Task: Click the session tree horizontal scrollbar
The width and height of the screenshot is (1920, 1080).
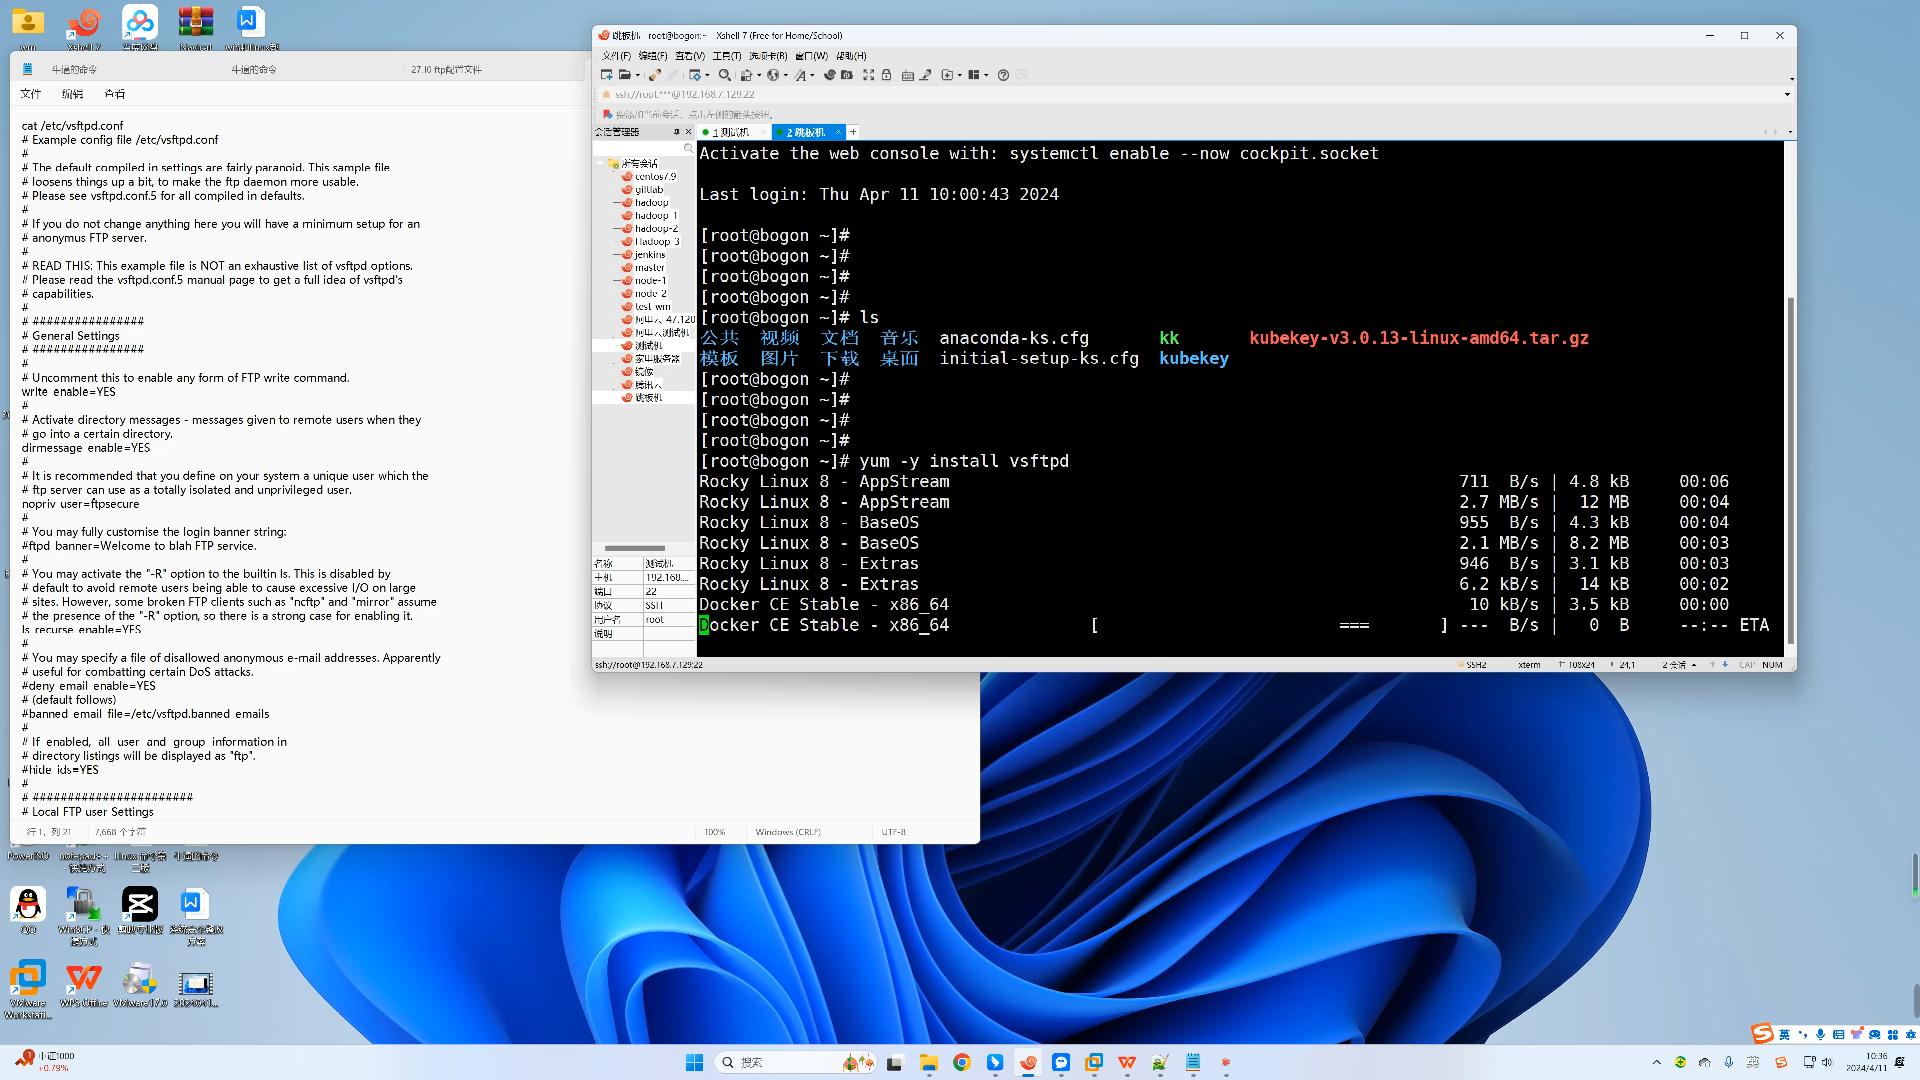Action: (x=634, y=548)
